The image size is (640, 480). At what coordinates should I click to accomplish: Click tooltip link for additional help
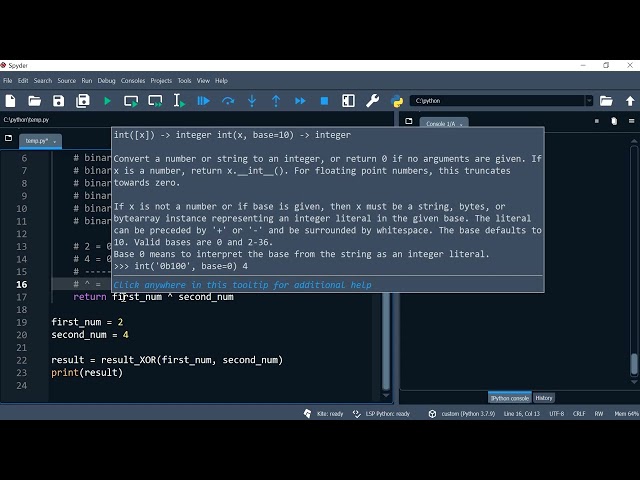pyautogui.click(x=242, y=285)
